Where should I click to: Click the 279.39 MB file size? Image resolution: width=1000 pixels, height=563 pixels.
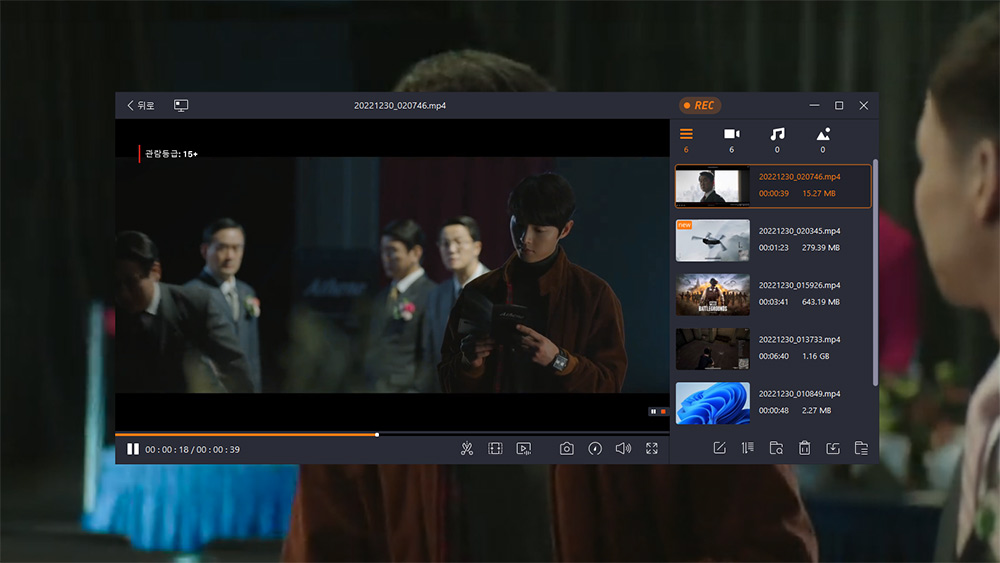[821, 247]
